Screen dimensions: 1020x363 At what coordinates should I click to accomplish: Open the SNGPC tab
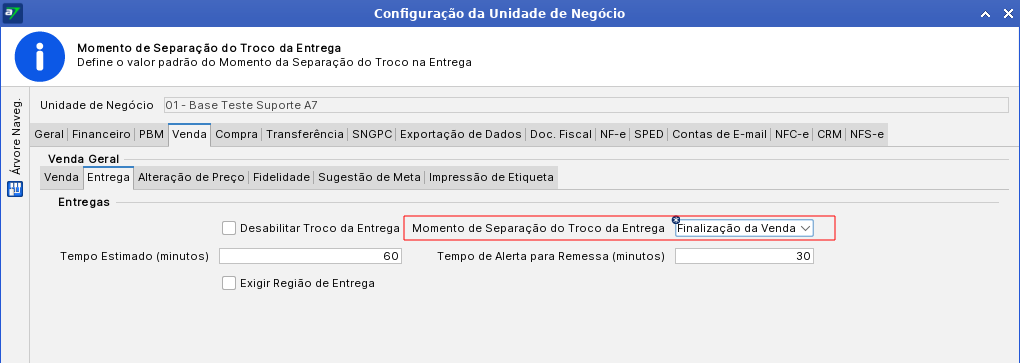click(372, 135)
